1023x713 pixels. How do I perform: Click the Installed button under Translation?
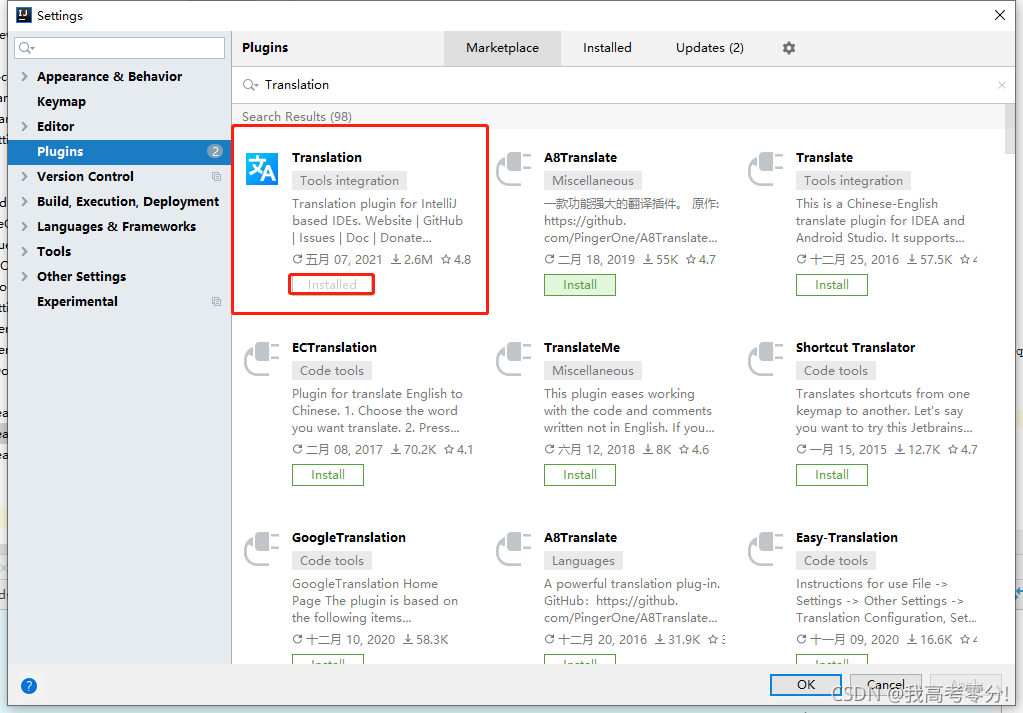(331, 285)
